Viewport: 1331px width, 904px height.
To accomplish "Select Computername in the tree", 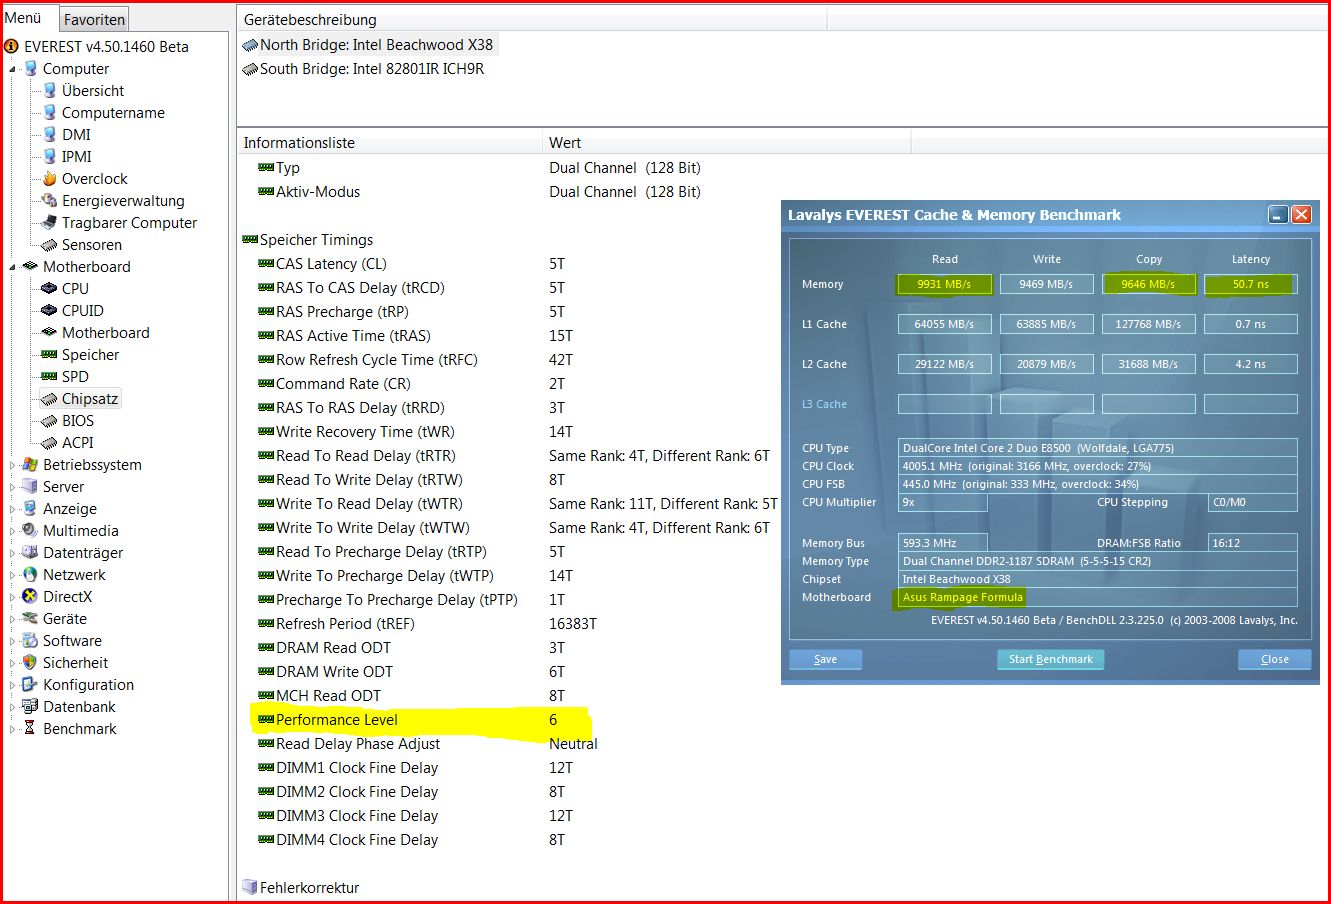I will coord(113,112).
